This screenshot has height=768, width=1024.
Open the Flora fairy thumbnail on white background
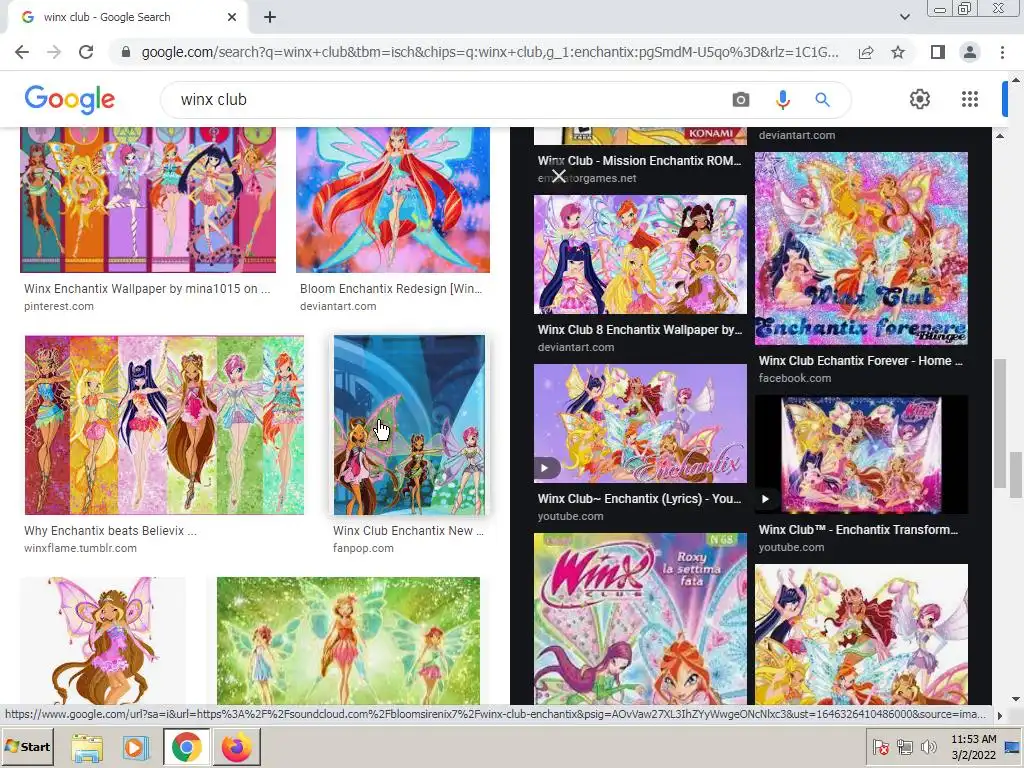pos(103,640)
